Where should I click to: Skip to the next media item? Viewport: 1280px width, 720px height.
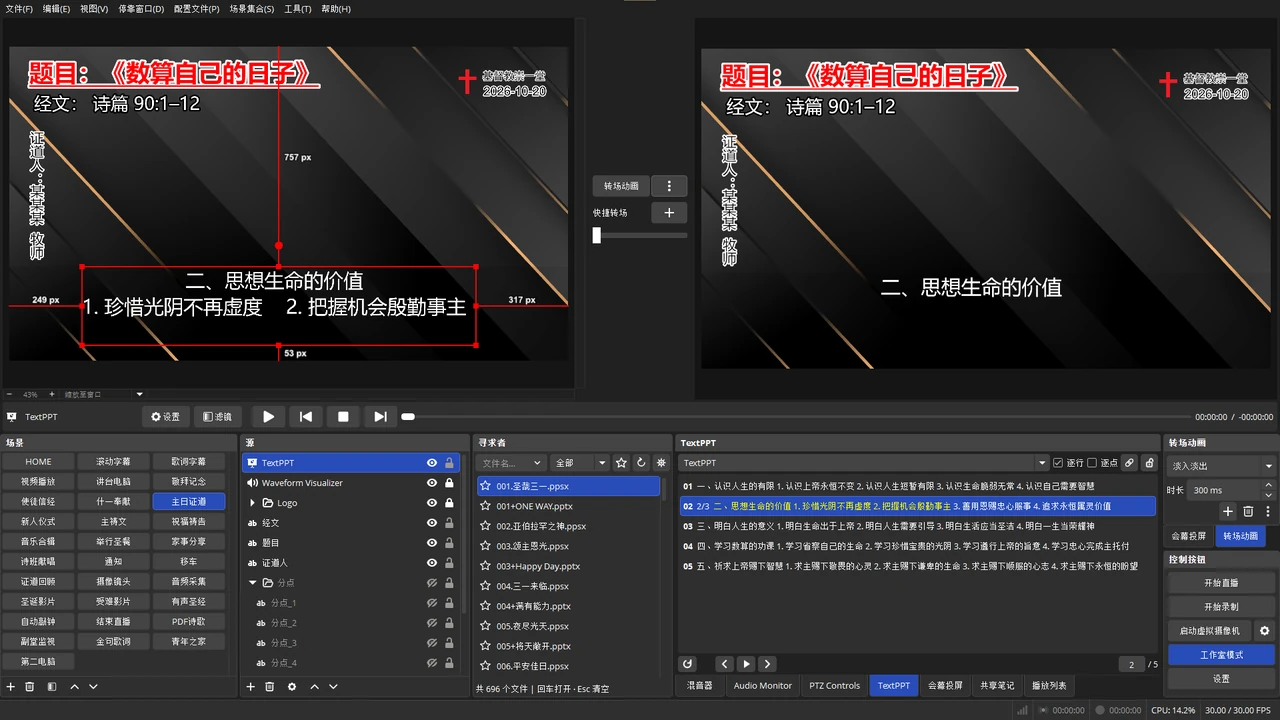(x=380, y=416)
